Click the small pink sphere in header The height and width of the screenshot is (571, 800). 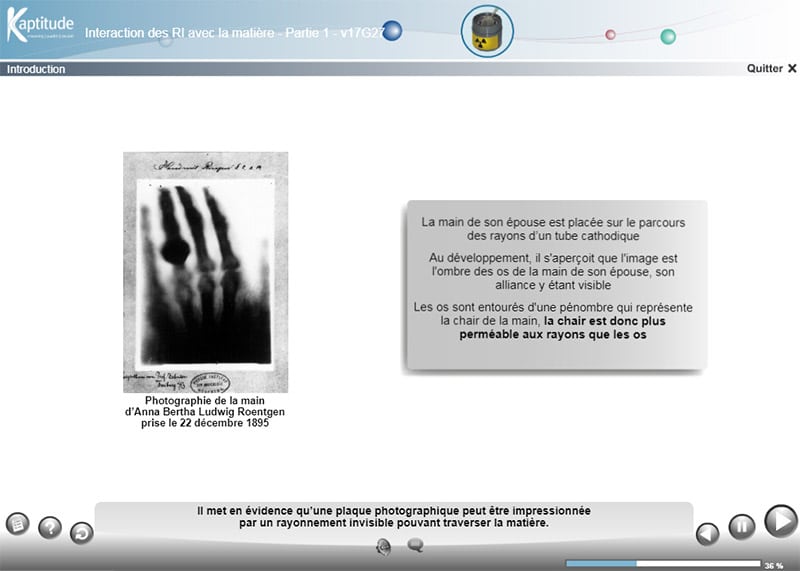coord(610,35)
